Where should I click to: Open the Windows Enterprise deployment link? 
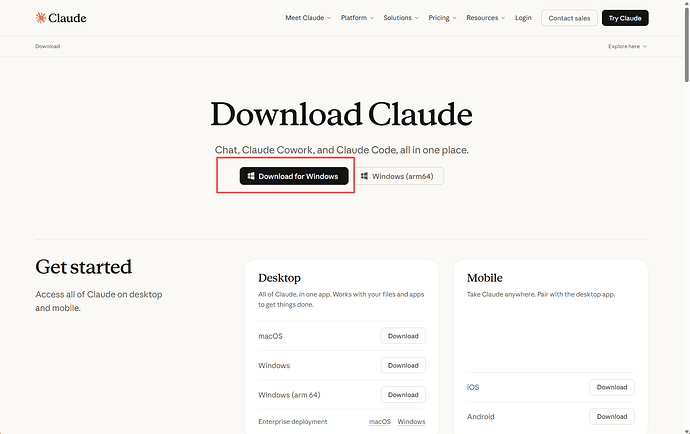(x=411, y=422)
